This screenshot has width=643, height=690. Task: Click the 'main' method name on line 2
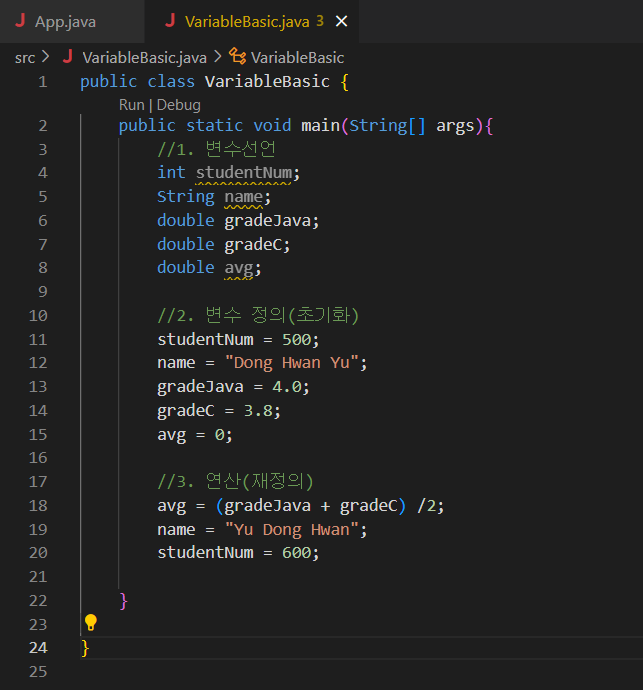coord(320,126)
